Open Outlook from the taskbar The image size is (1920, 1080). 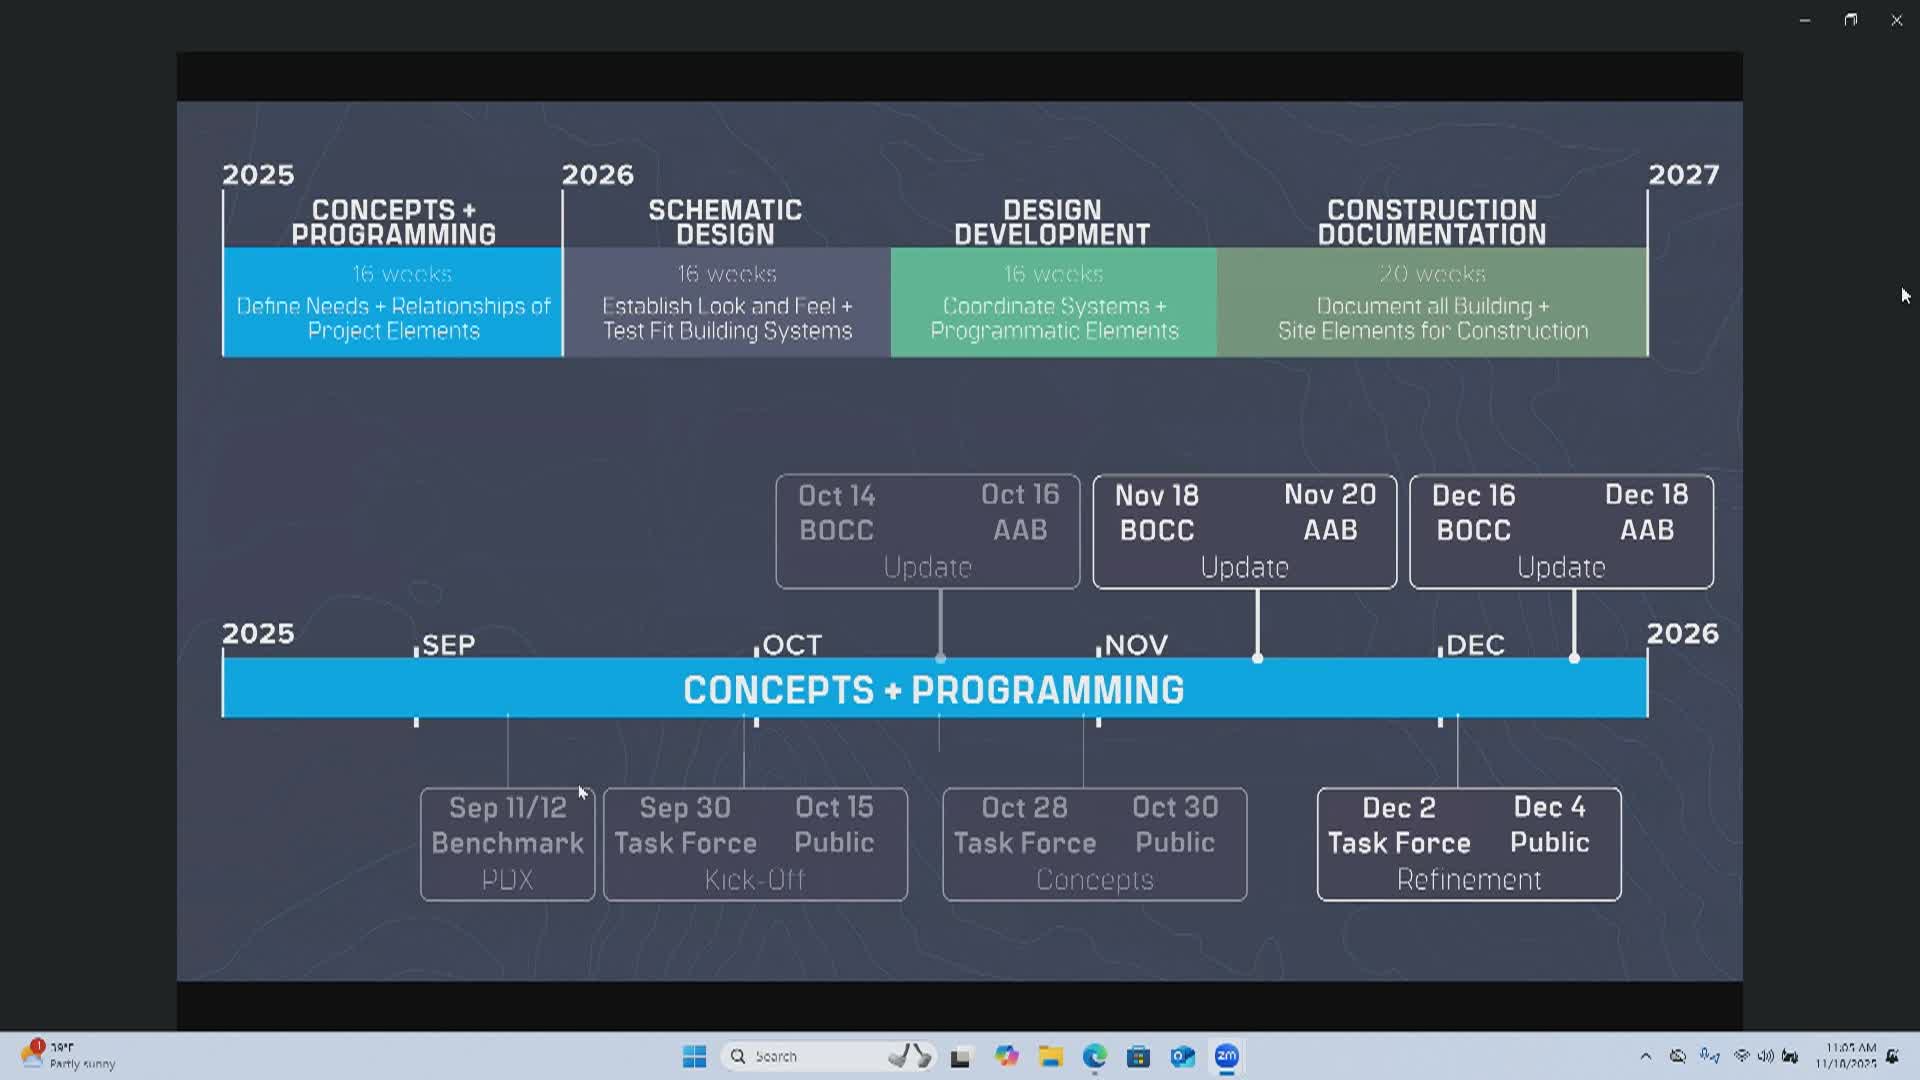[x=1182, y=1056]
